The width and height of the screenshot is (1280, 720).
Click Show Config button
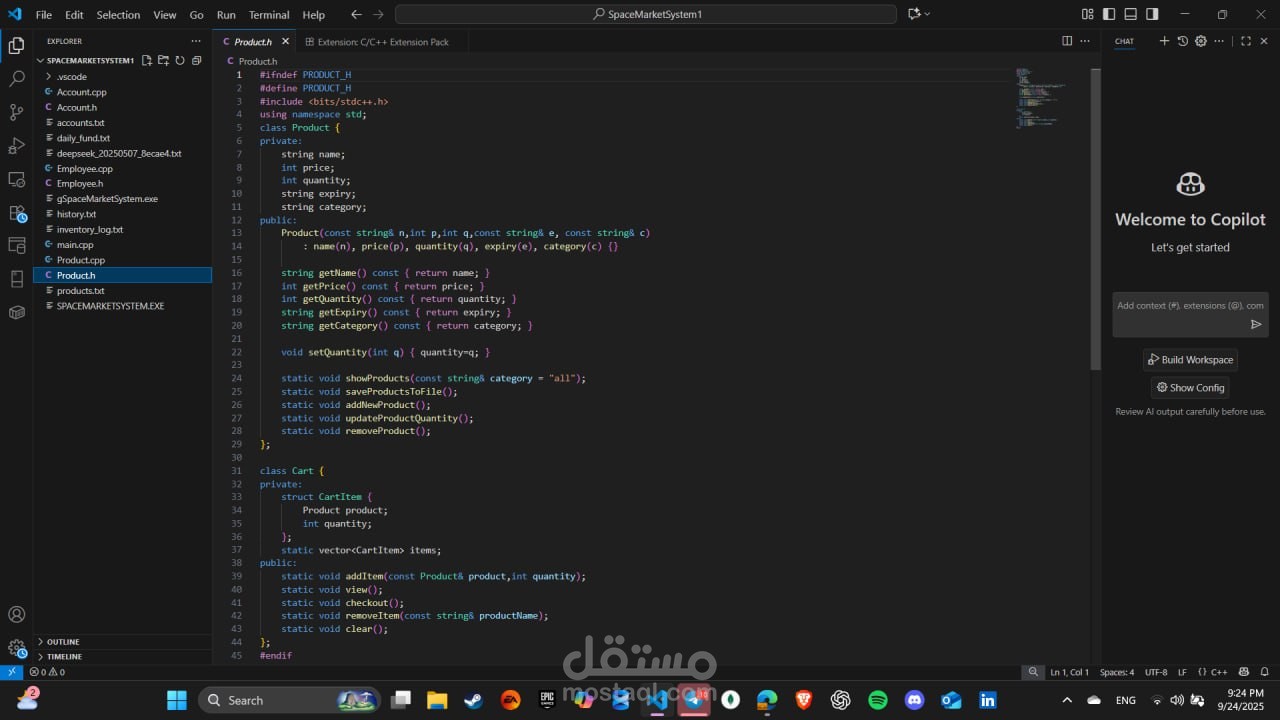point(1190,387)
